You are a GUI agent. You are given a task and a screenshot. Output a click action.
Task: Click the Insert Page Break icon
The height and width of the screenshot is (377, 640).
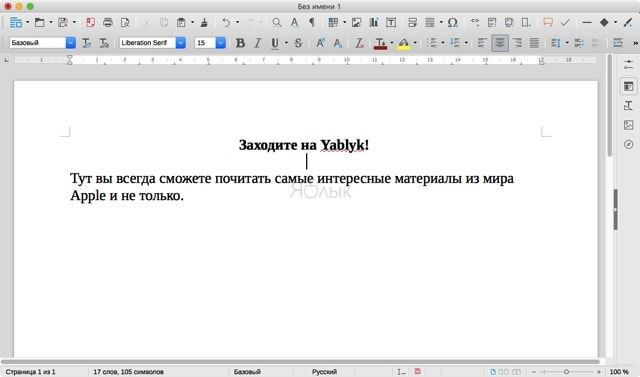coord(413,22)
